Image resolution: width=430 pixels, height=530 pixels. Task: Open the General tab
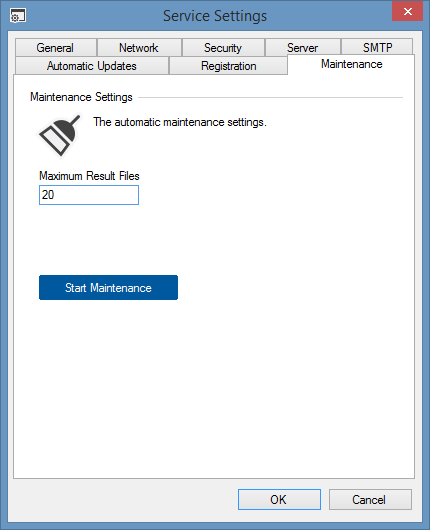[x=56, y=47]
